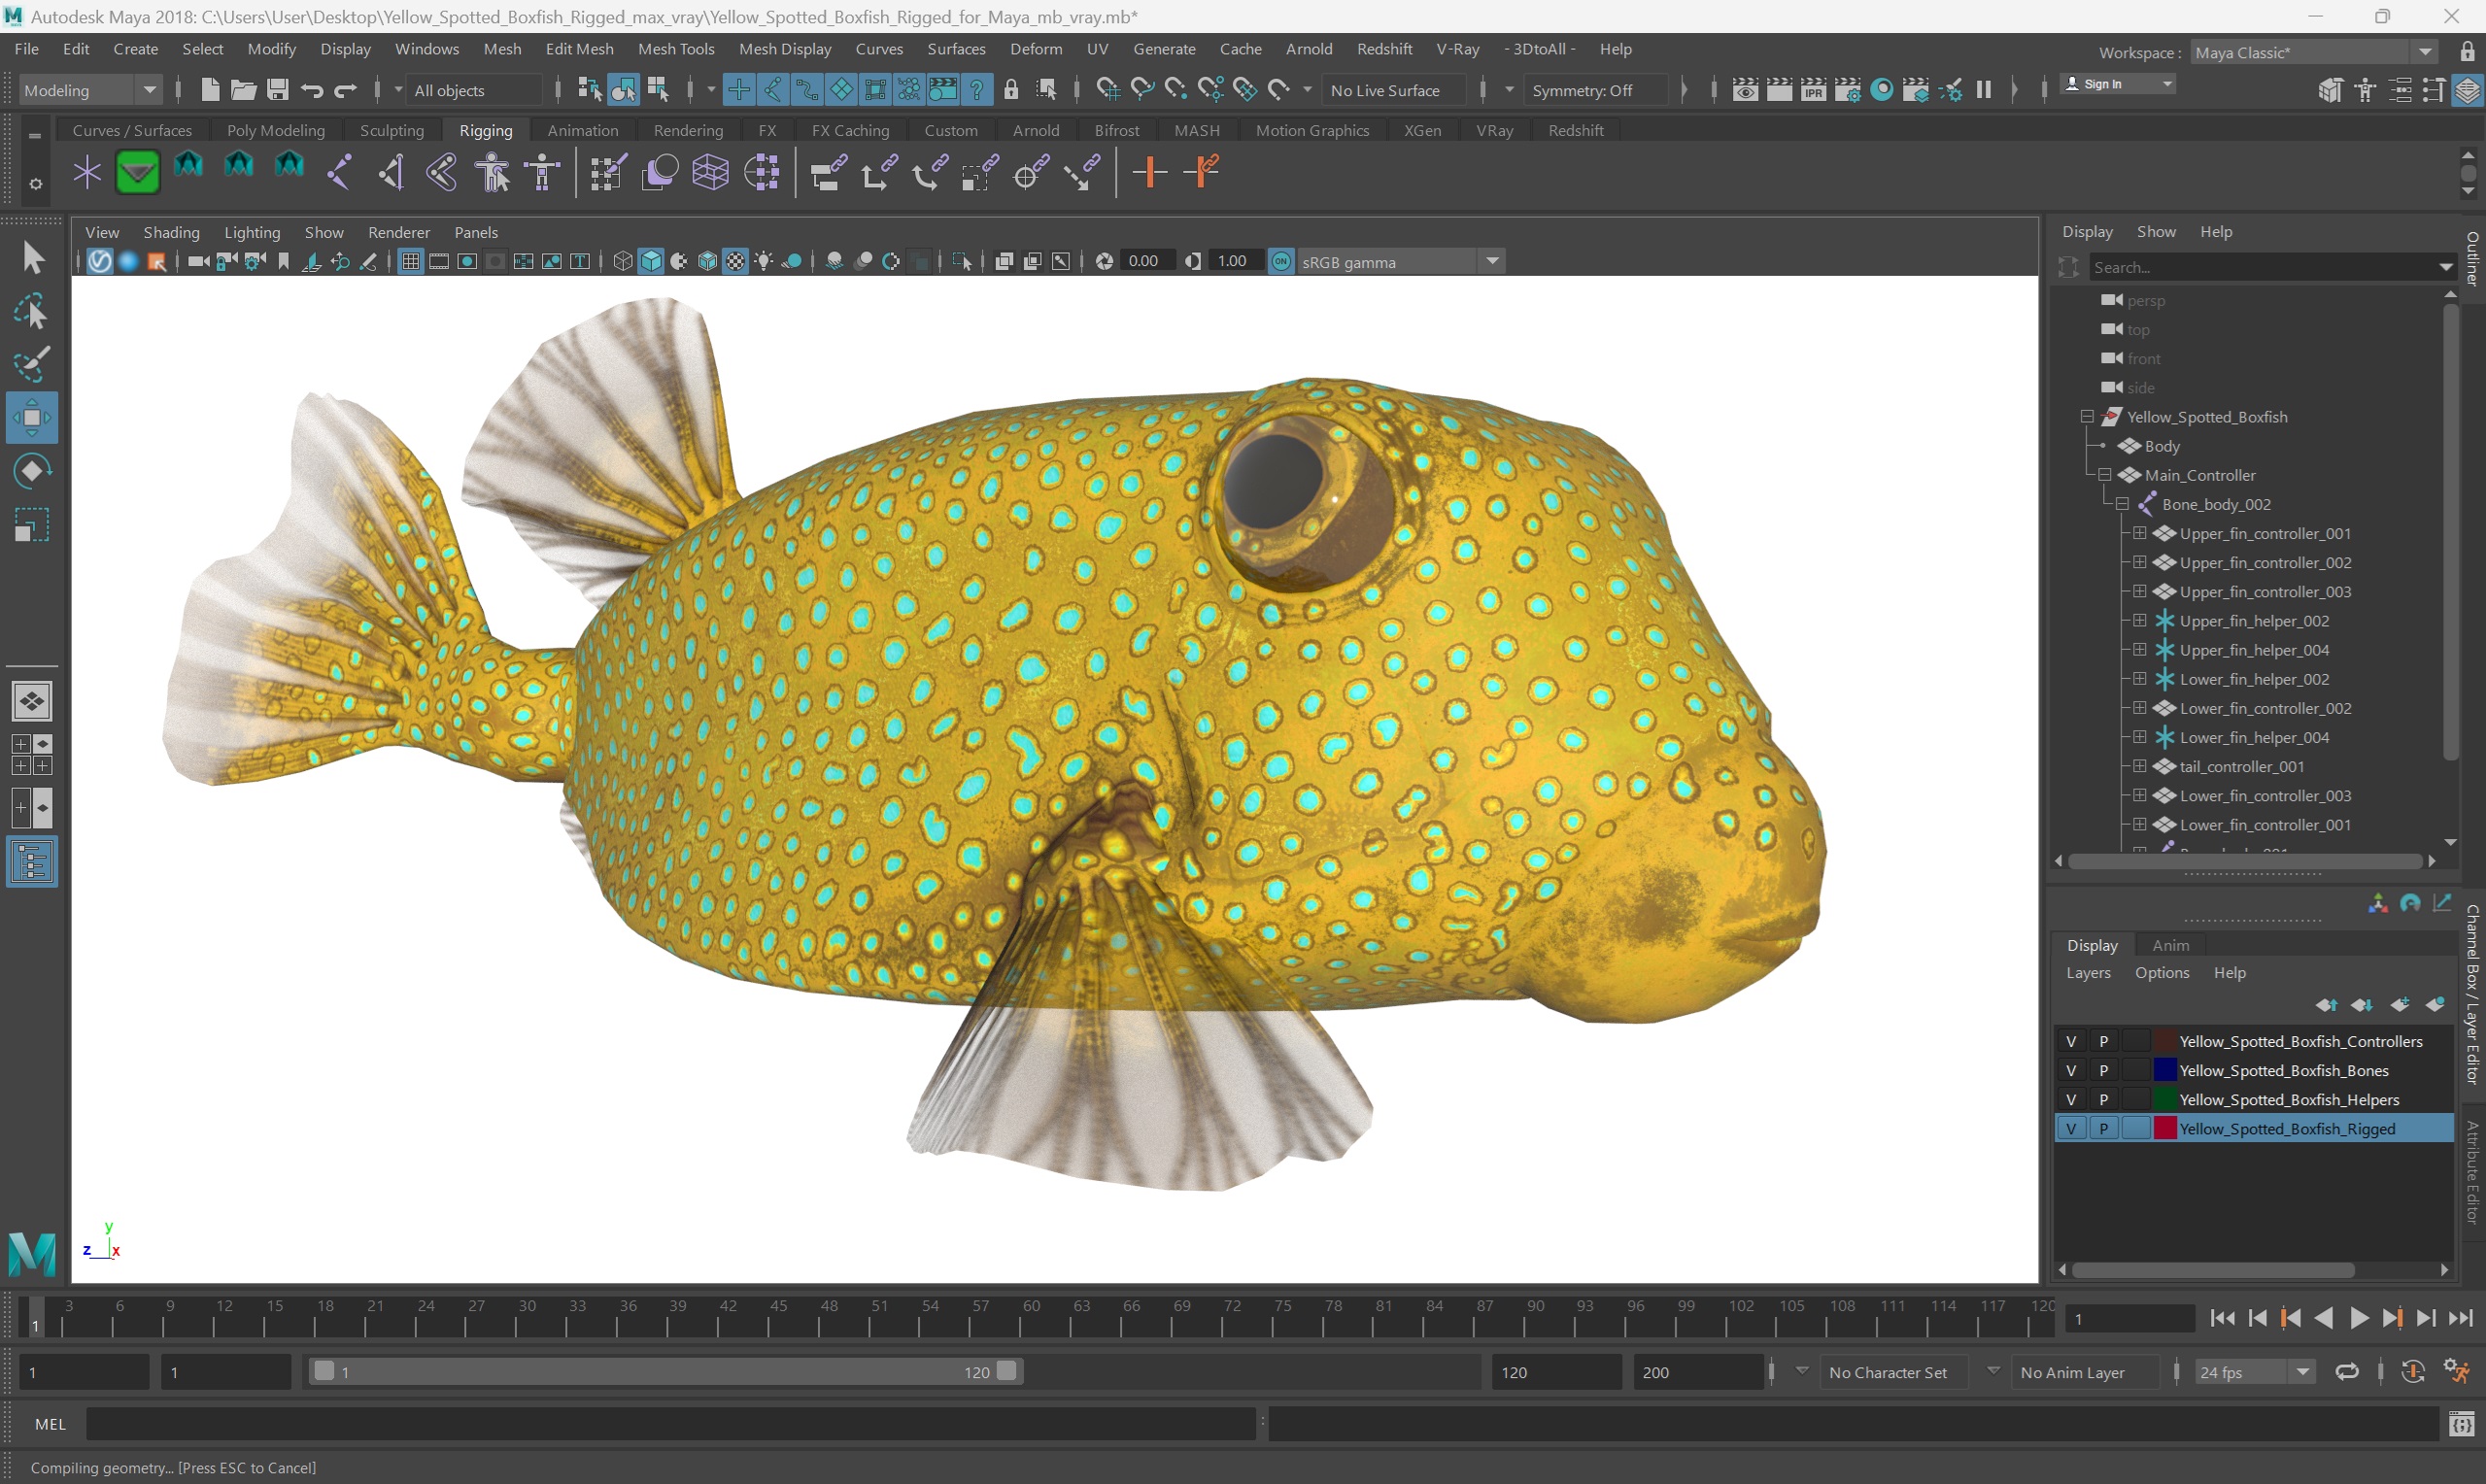Click the blue Yellow_Spotted_Boxfish_Bones layer color swatch
This screenshot has width=2486, height=1484.
tap(2165, 1070)
